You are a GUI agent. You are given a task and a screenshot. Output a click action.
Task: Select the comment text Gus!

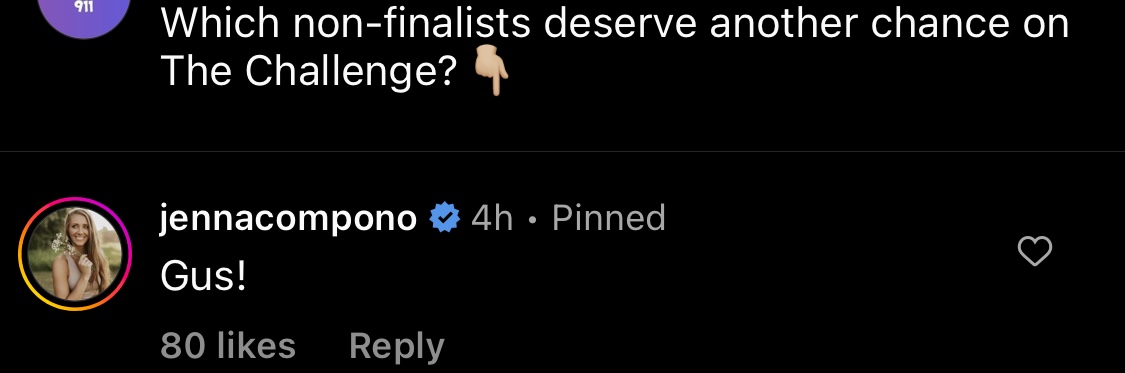click(203, 277)
